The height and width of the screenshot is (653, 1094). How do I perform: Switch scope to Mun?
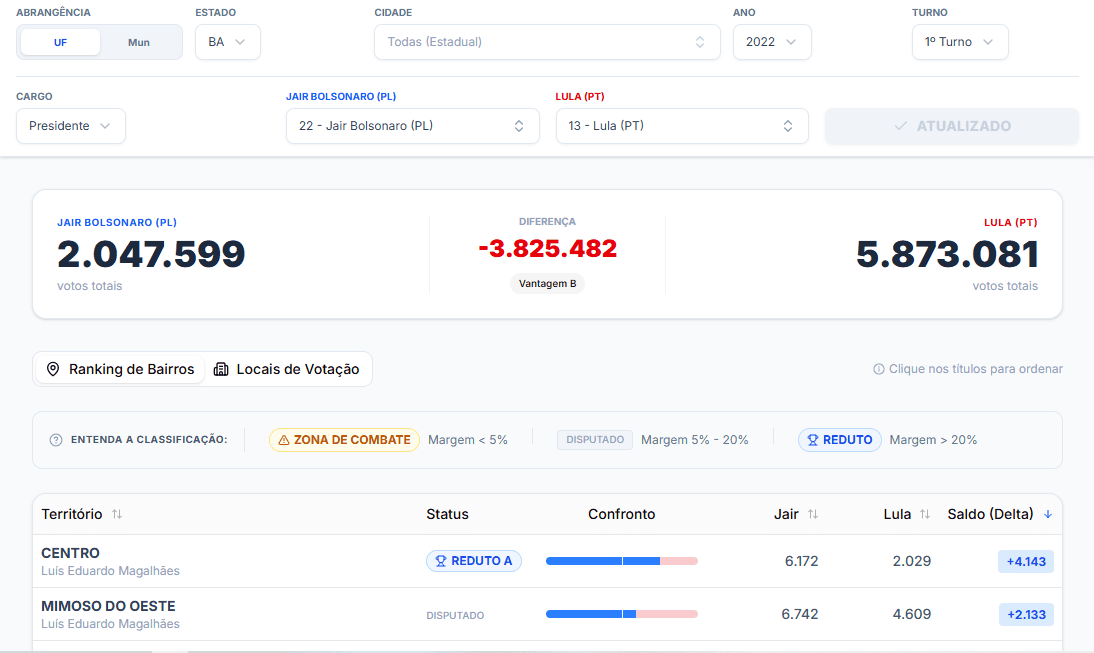[139, 42]
